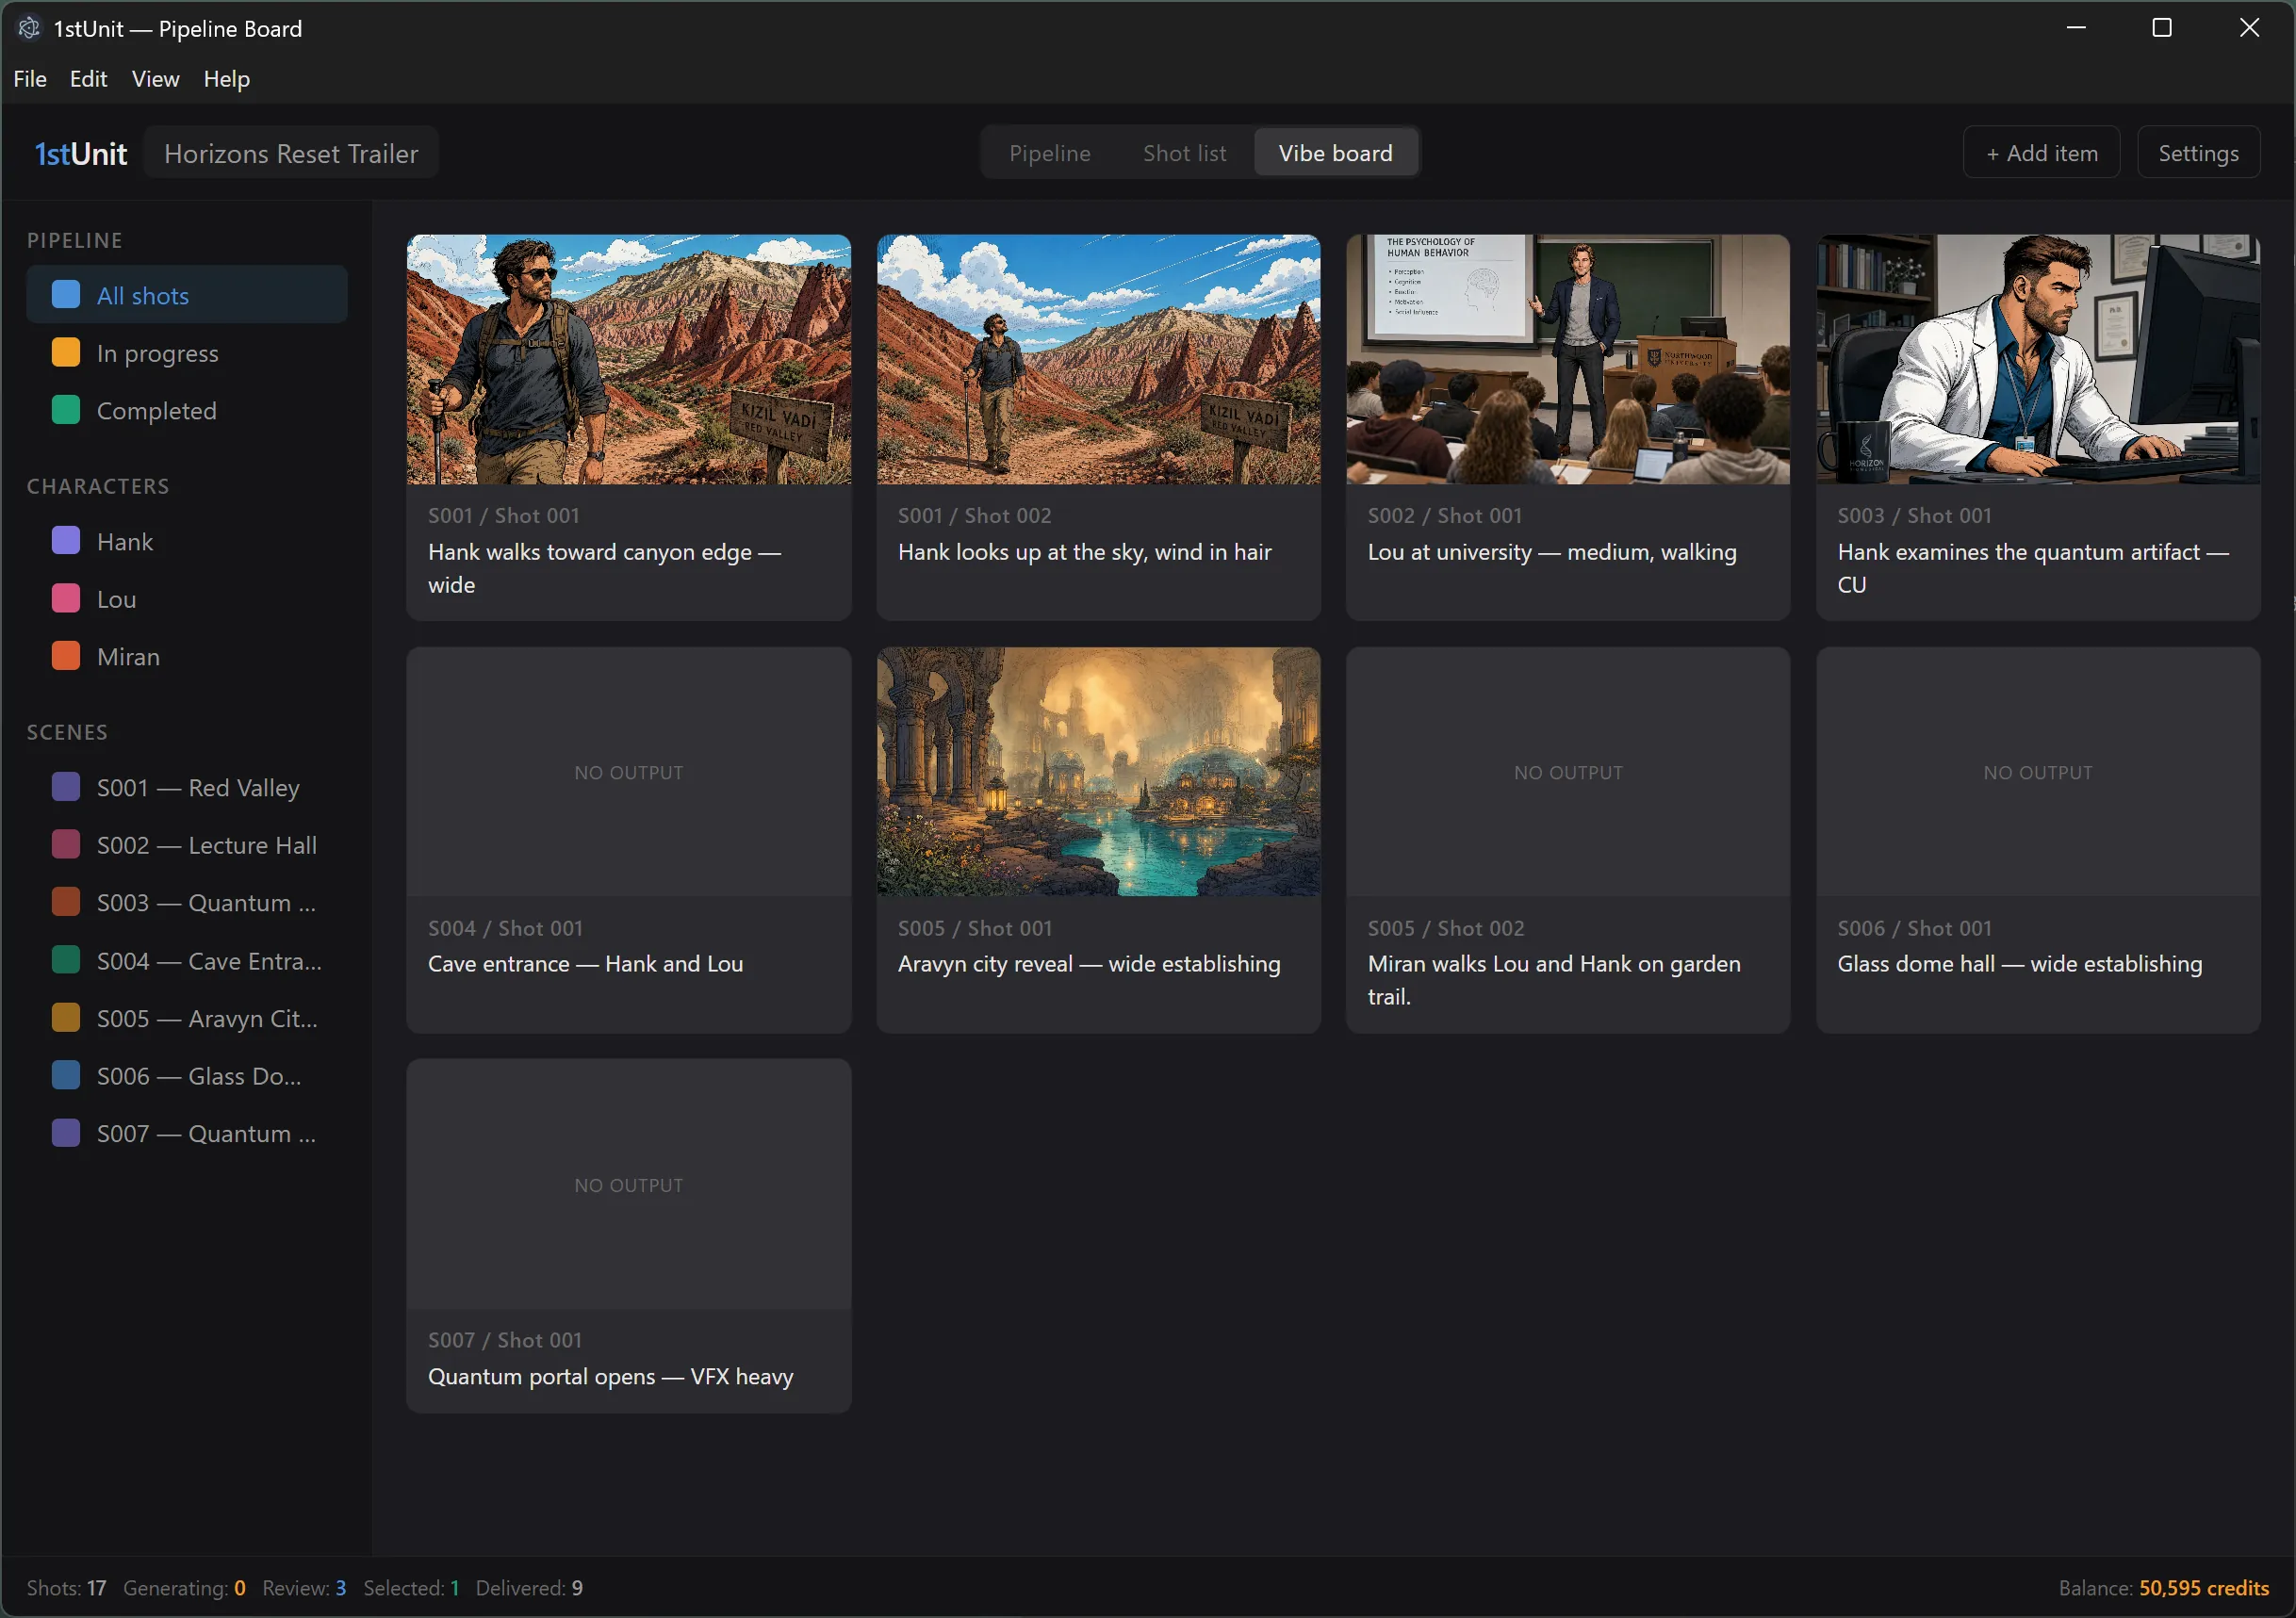Select scene S001 — Red Valley
This screenshot has width=2296, height=1618.
pyautogui.click(x=187, y=787)
